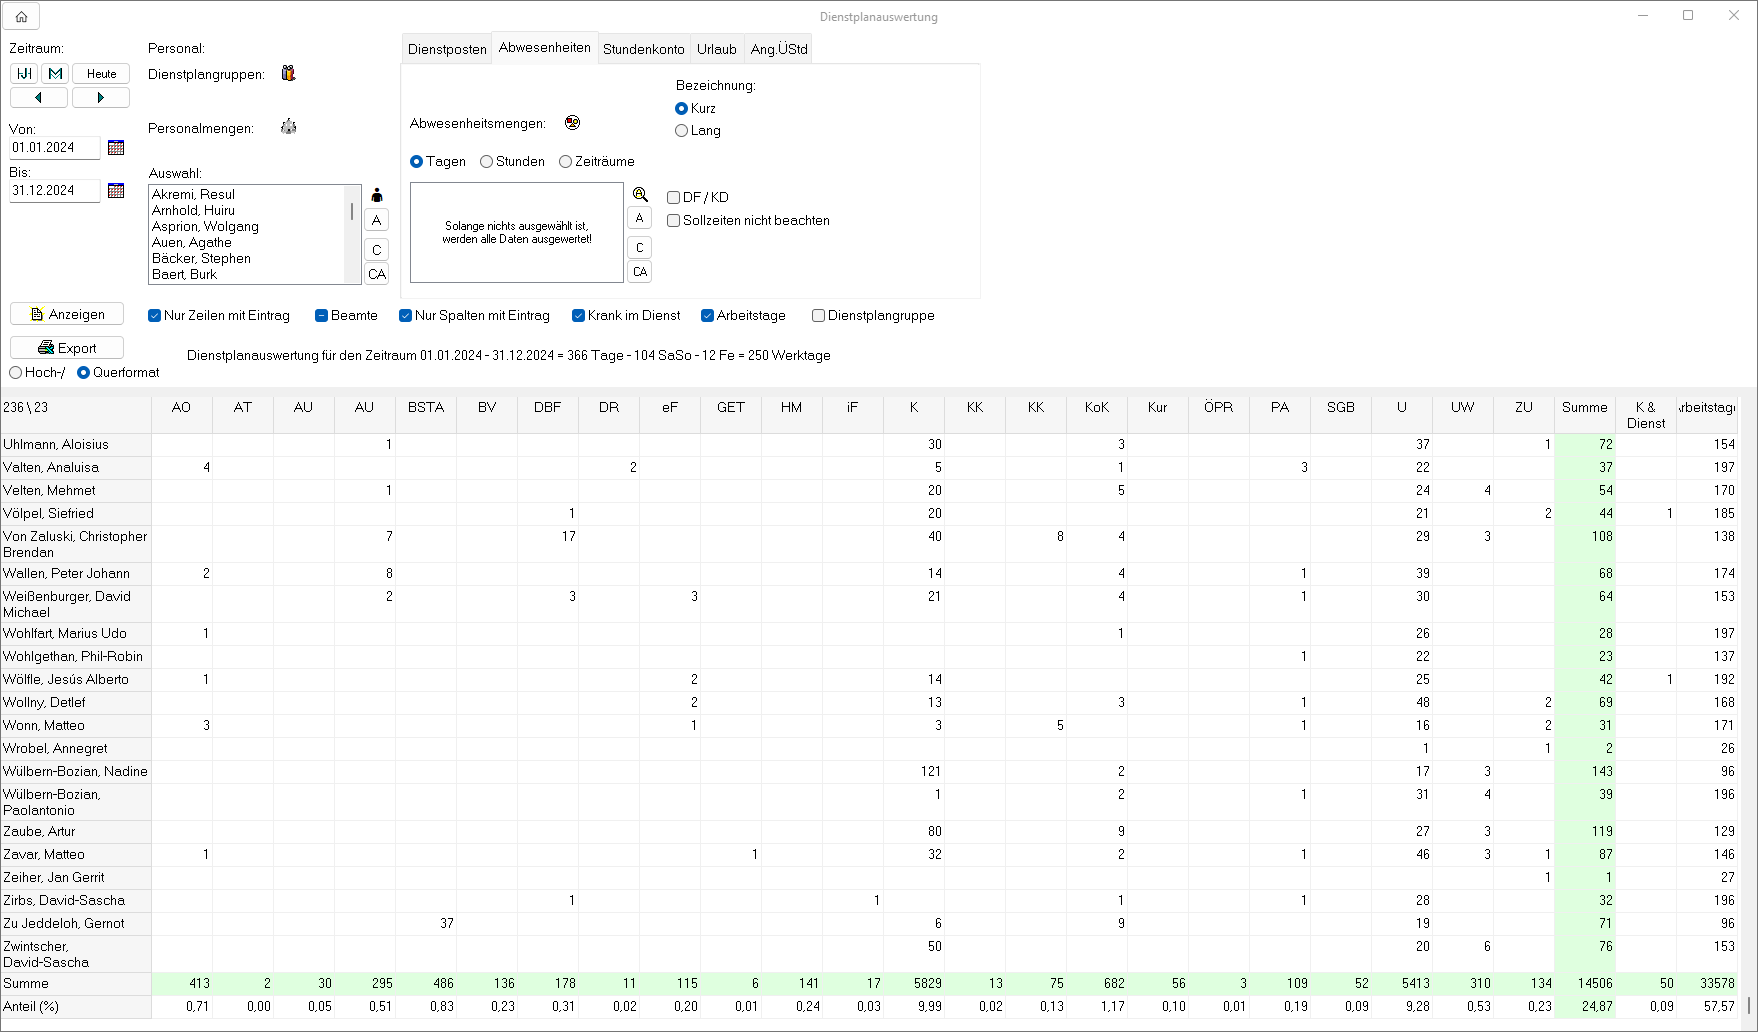Screen dimensions: 1758x1032
Task: Open the Urlaub tab
Action: click(x=716, y=49)
